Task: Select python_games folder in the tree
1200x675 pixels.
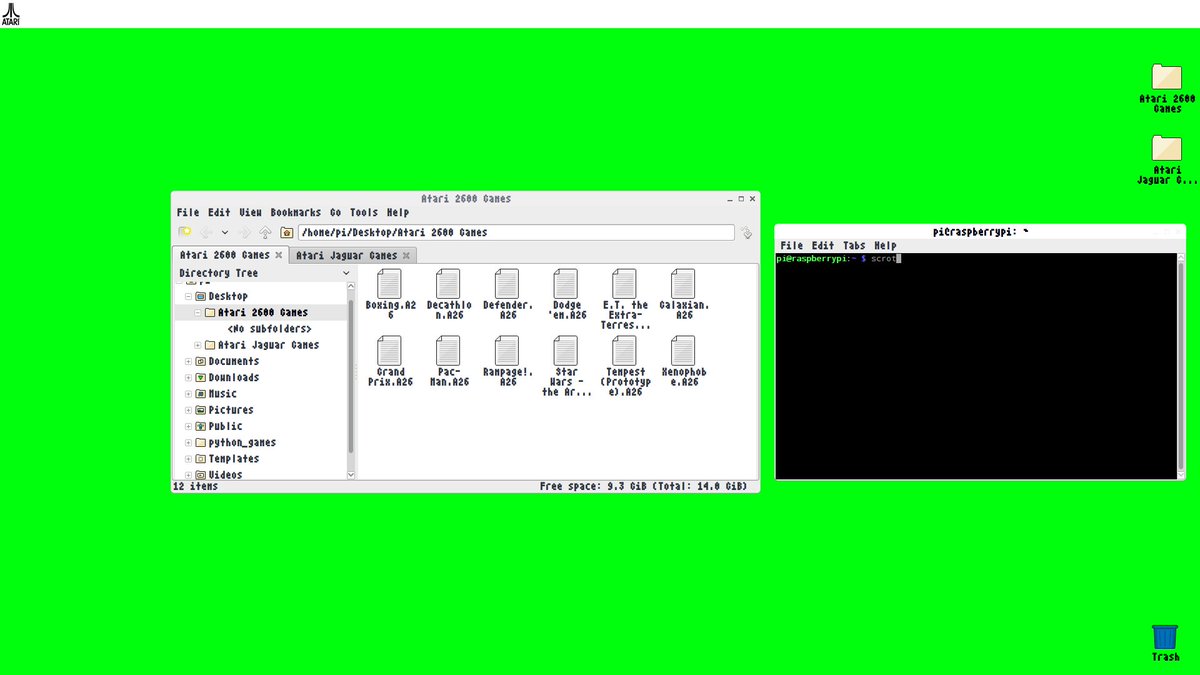Action: click(x=235, y=443)
